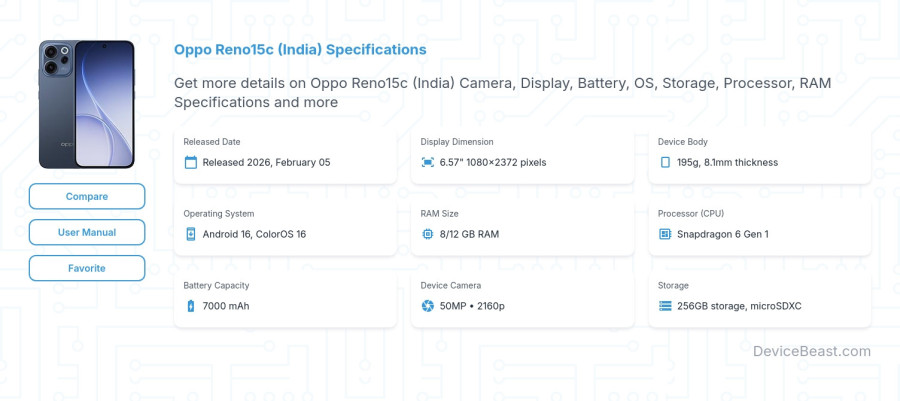Screen dimensions: 900x401
Task: Click the OS icon beside Android 16
Action: pos(191,234)
